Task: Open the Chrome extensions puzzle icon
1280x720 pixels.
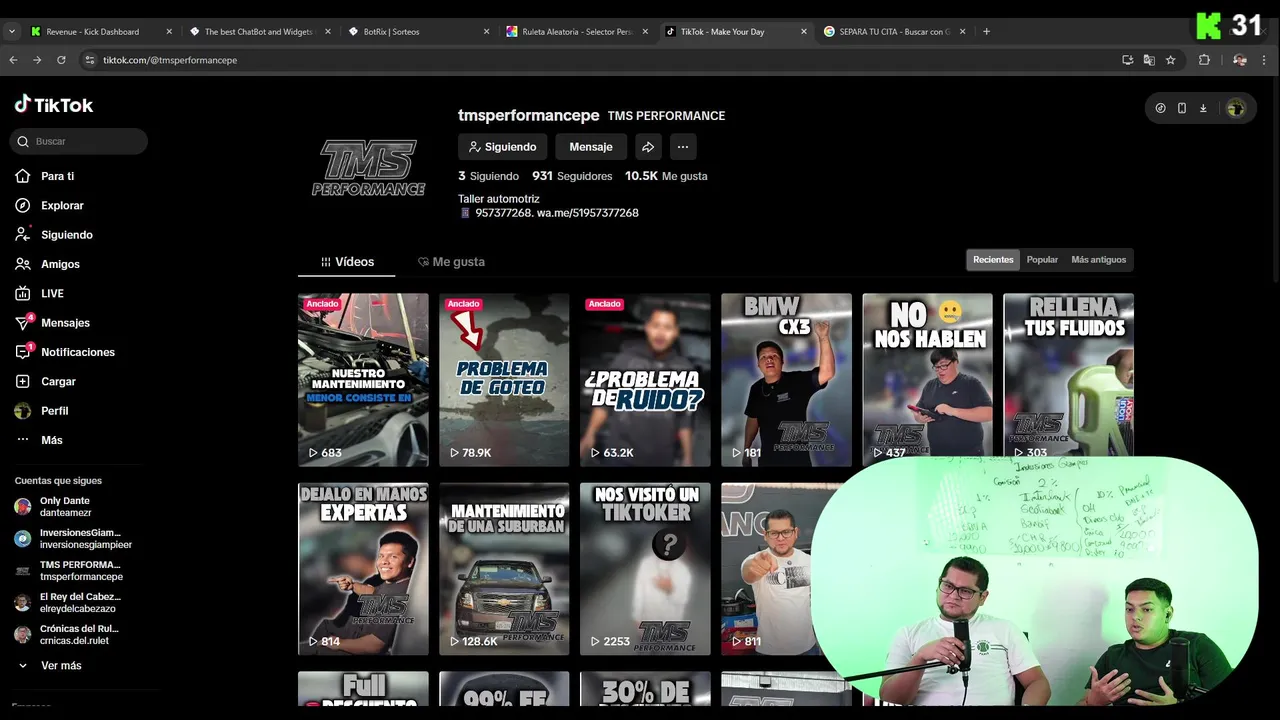Action: point(1204,60)
